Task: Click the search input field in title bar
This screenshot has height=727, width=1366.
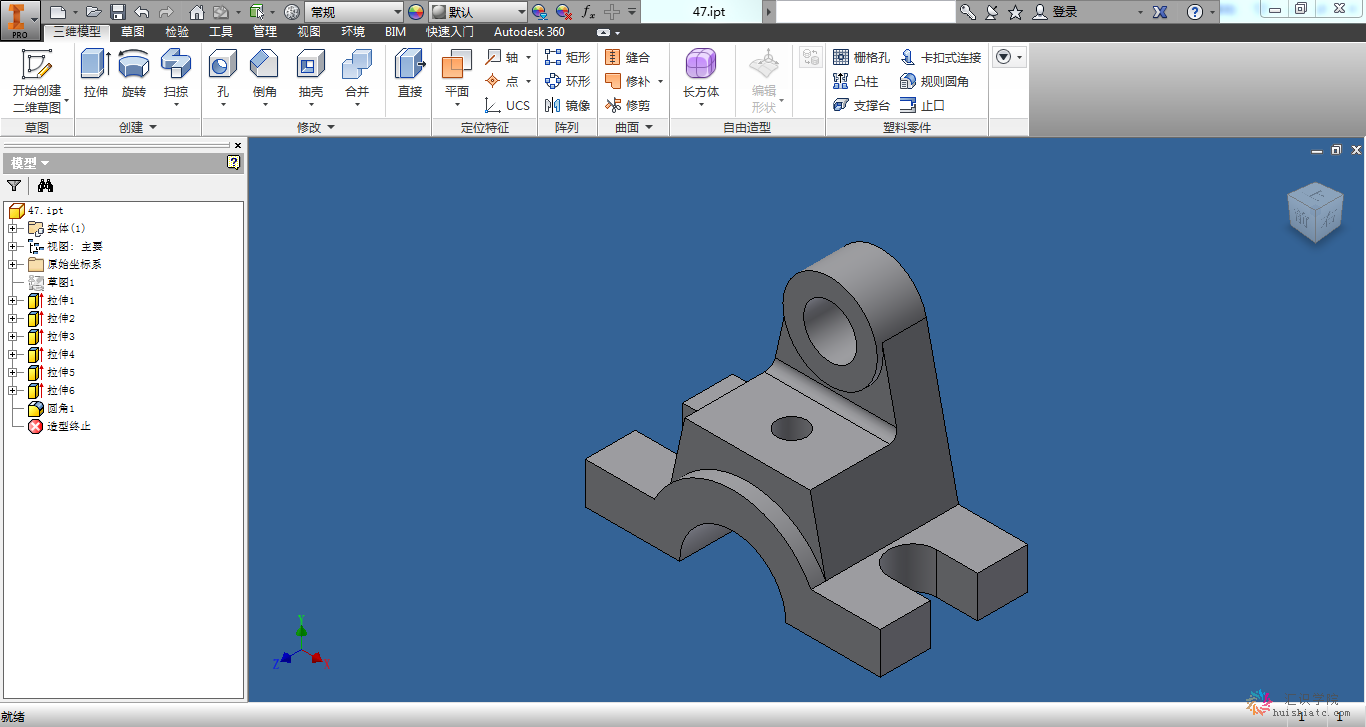Action: pyautogui.click(x=866, y=12)
